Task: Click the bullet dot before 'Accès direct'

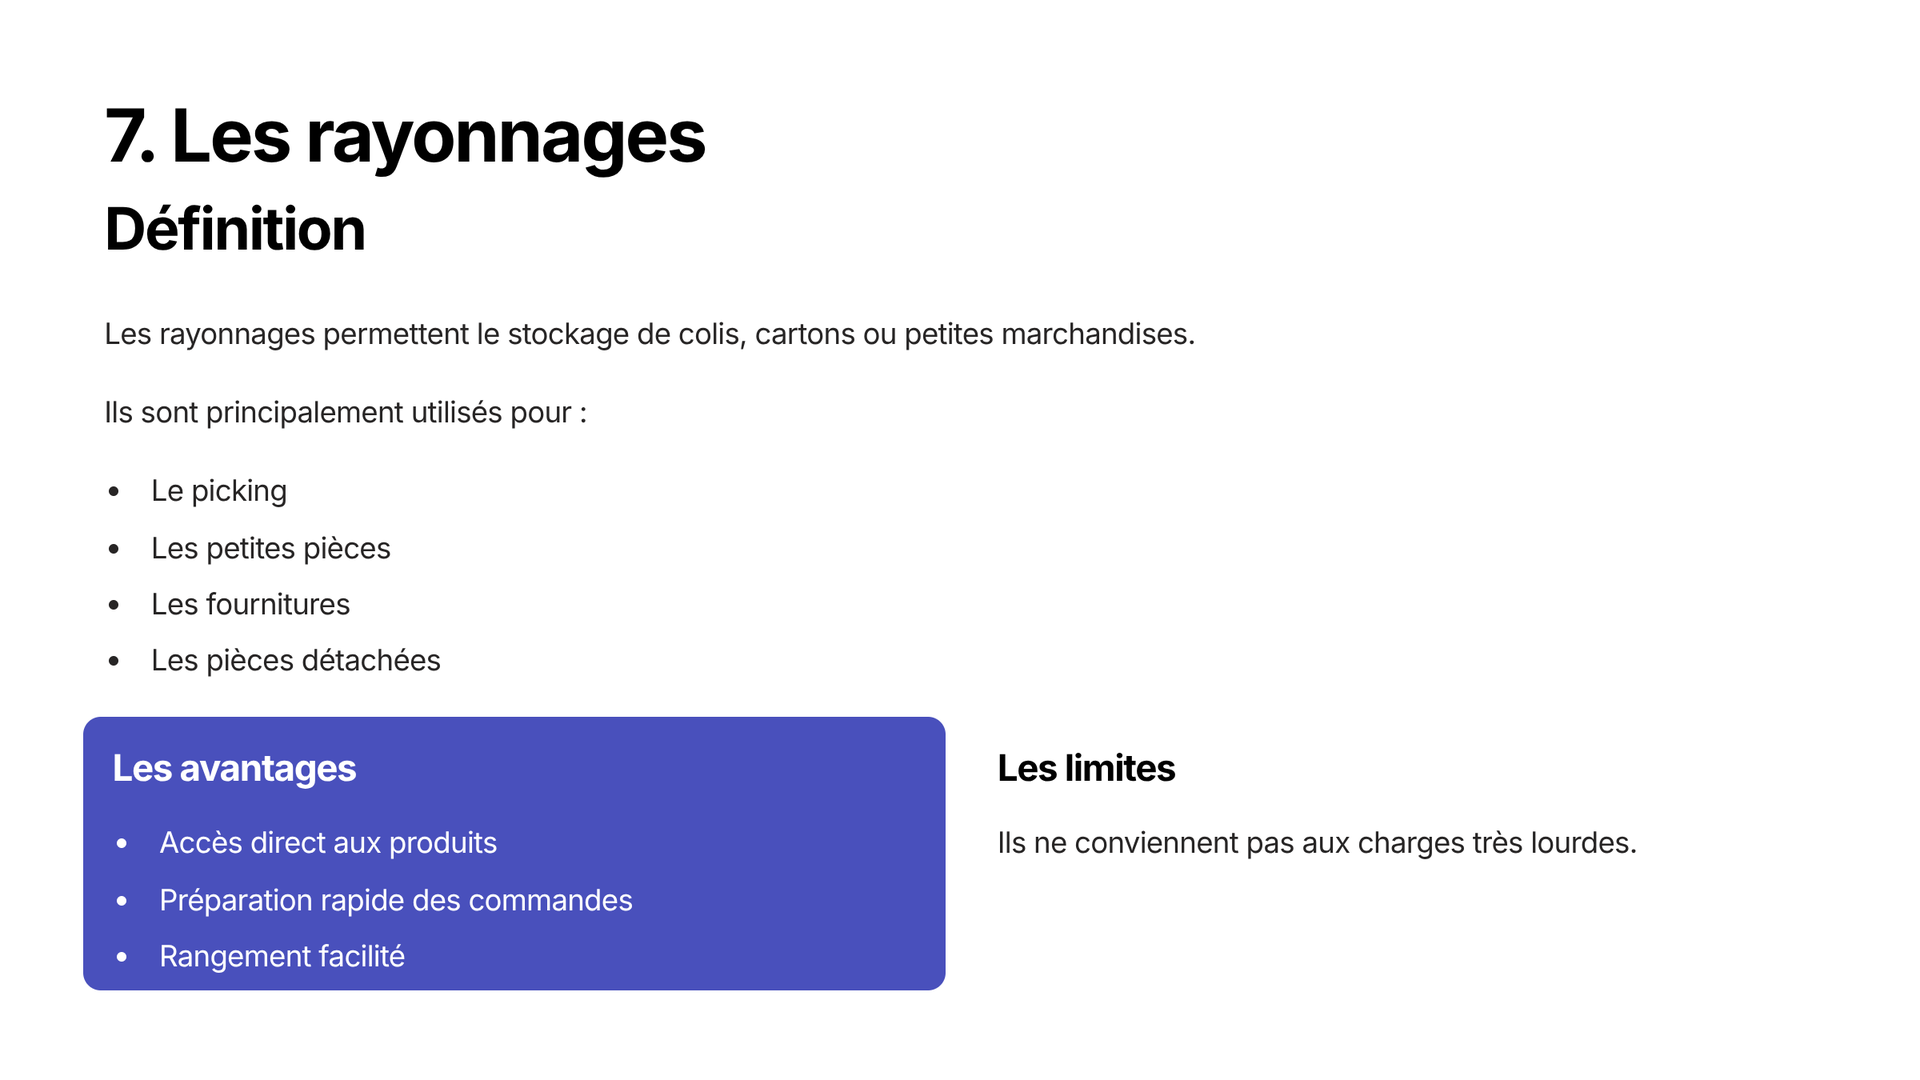Action: 122,844
